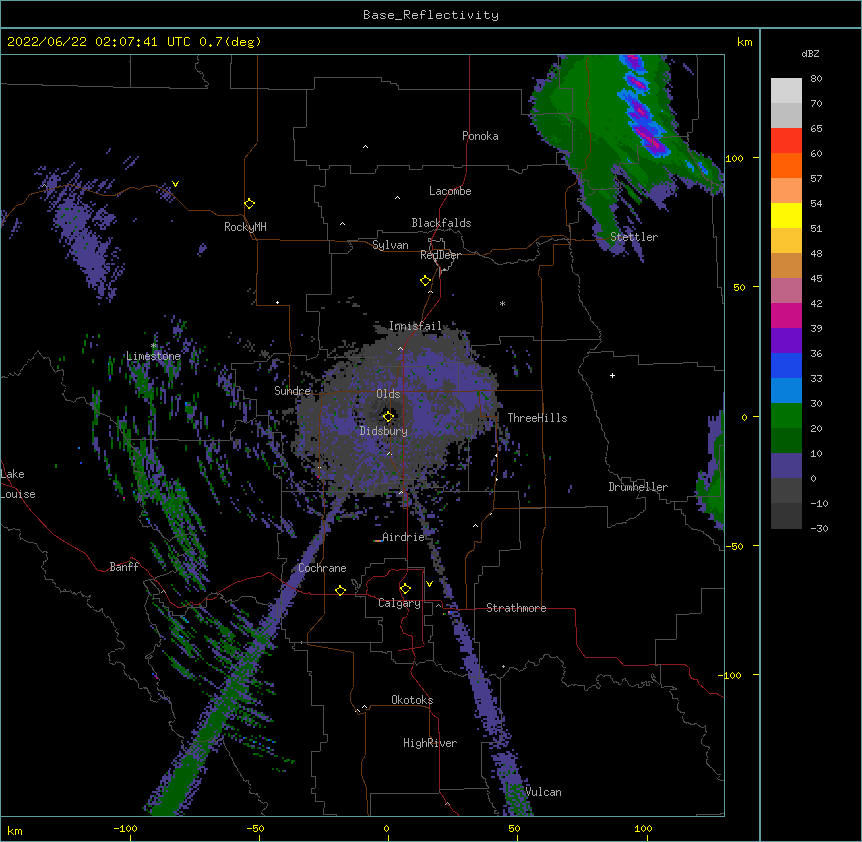Click the yellow diamond marker above Calgary label
The image size is (862, 842).
[405, 589]
